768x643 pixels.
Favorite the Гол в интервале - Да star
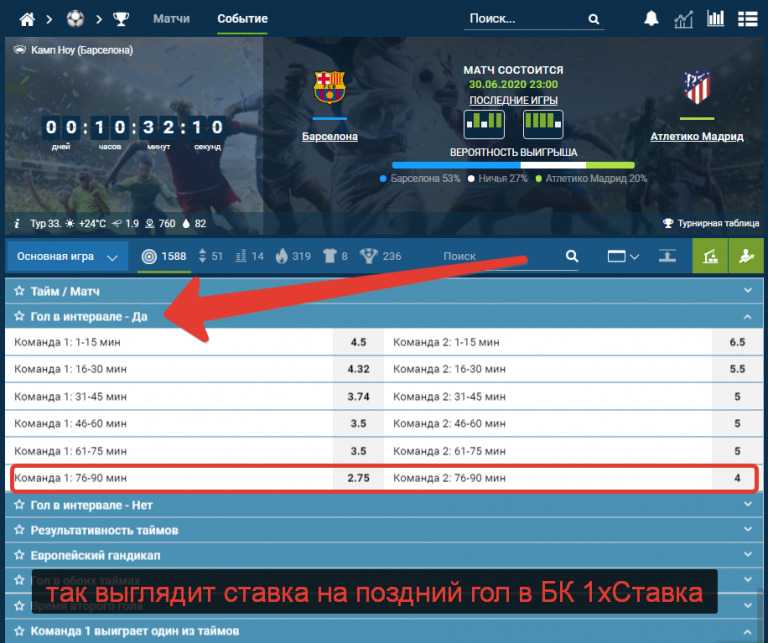pyautogui.click(x=19, y=316)
